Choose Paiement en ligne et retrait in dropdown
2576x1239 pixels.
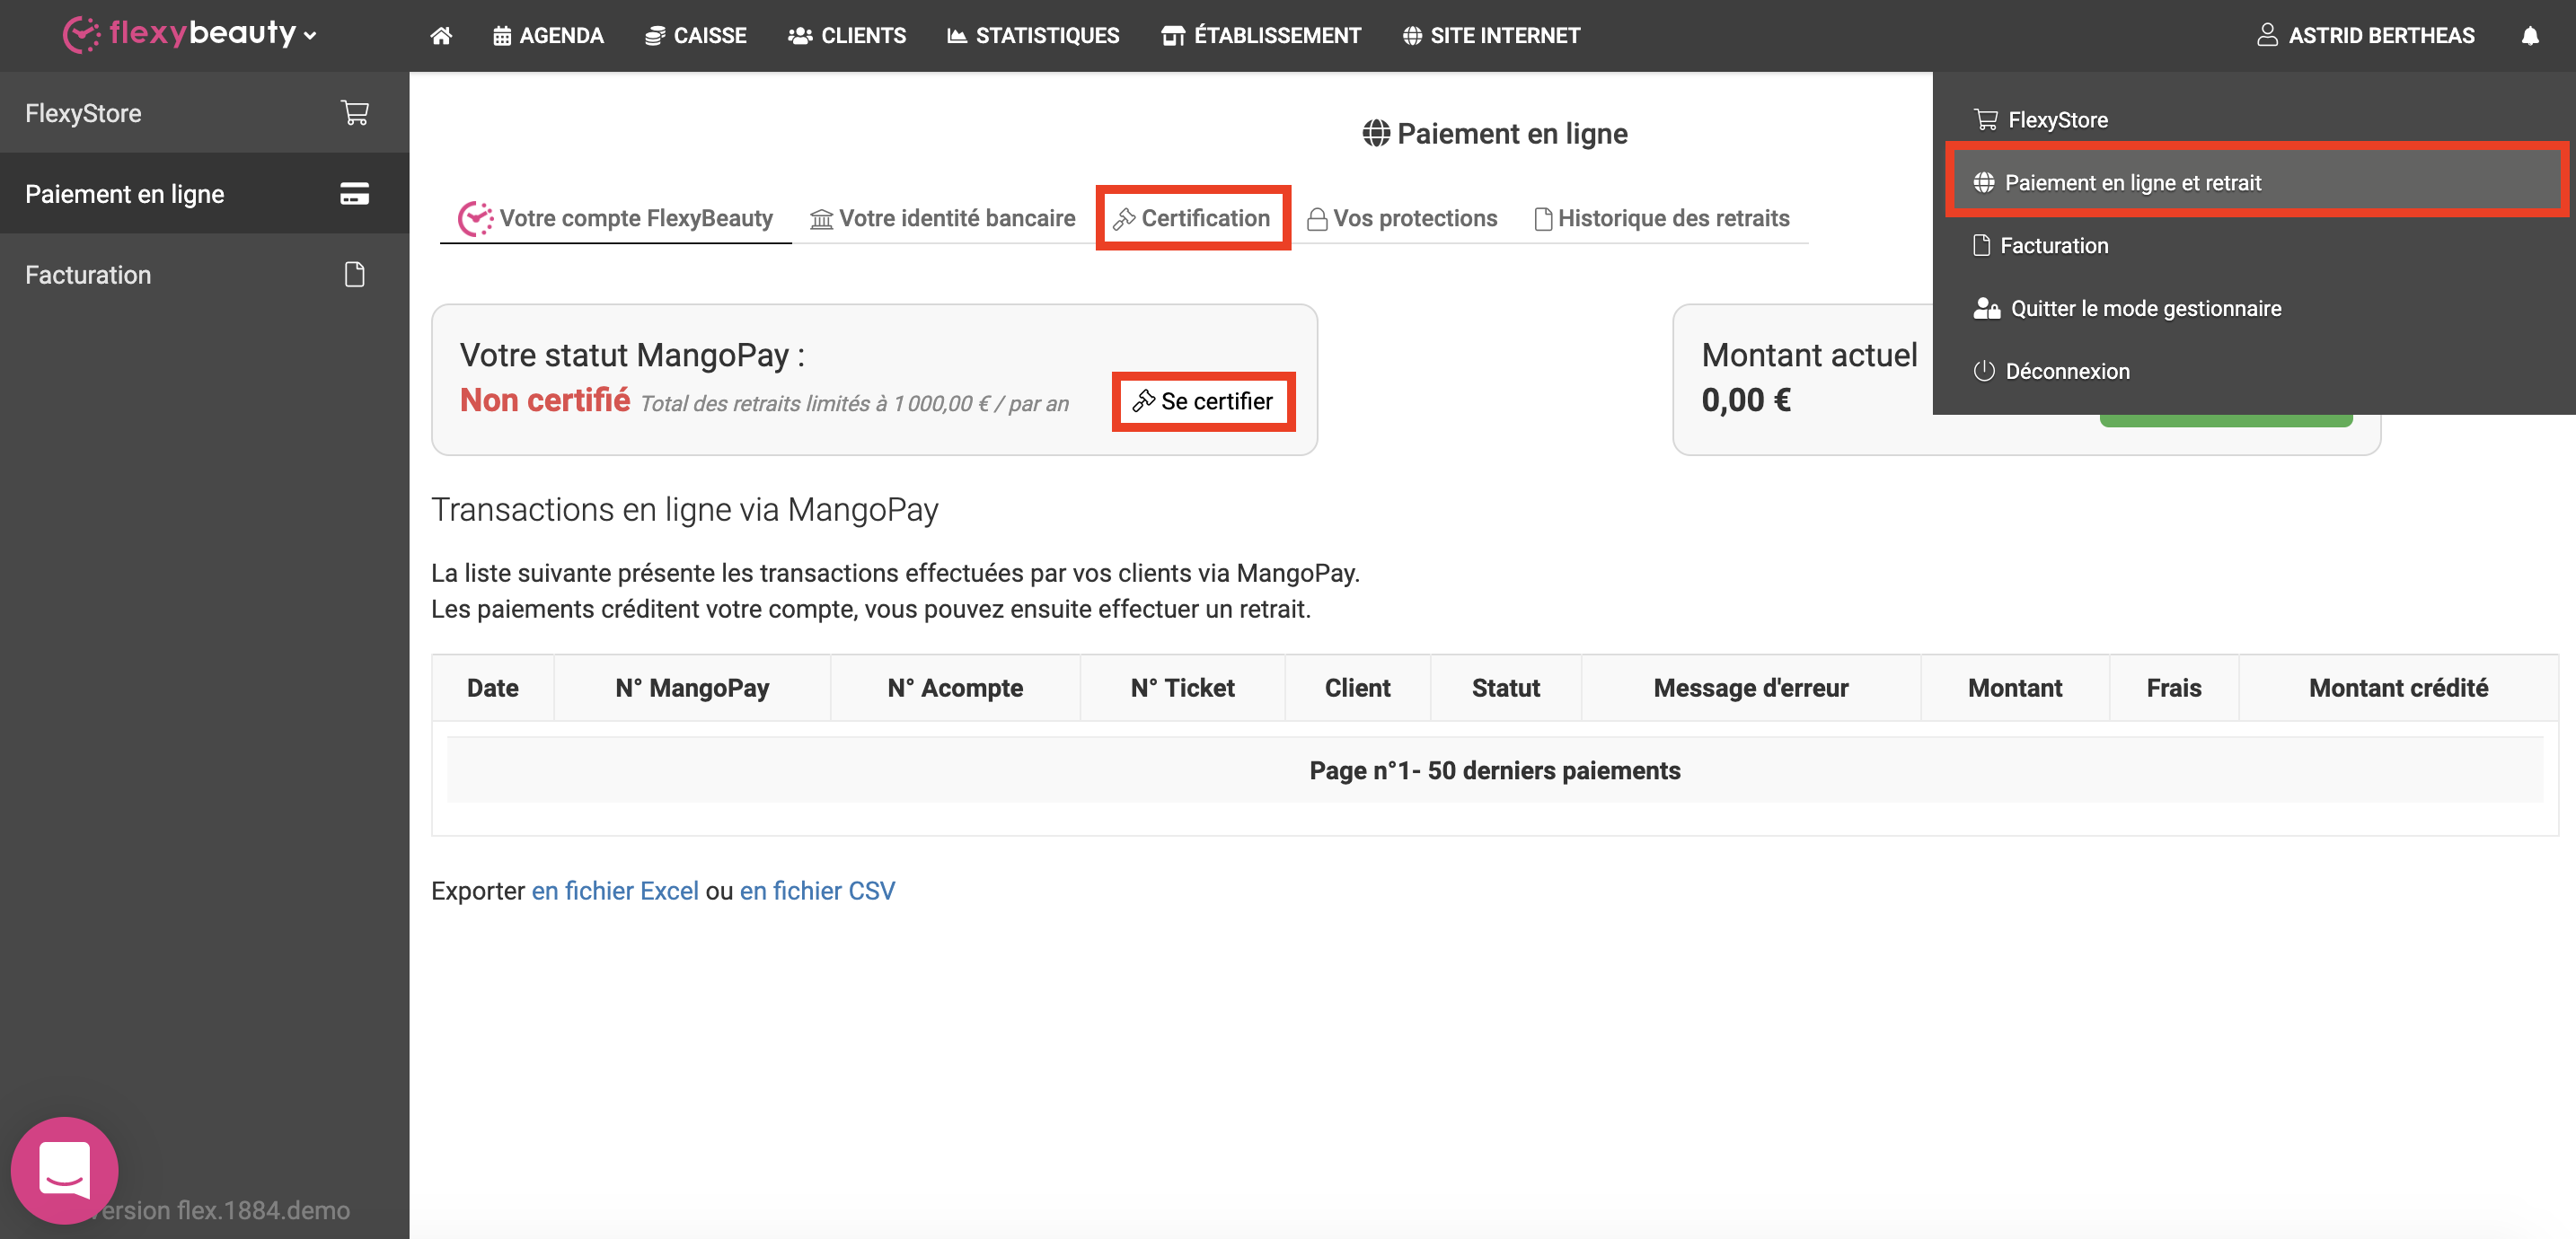pos(2253,183)
